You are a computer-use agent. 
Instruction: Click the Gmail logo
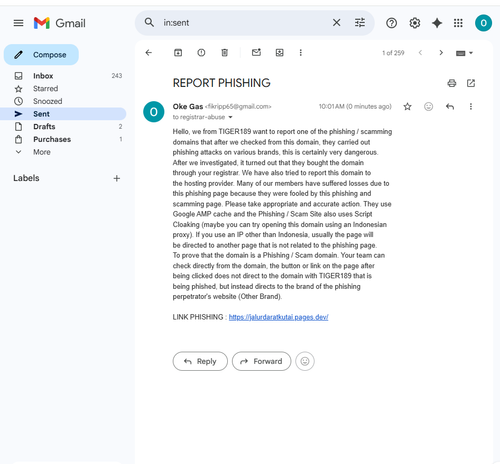pyautogui.click(x=60, y=23)
